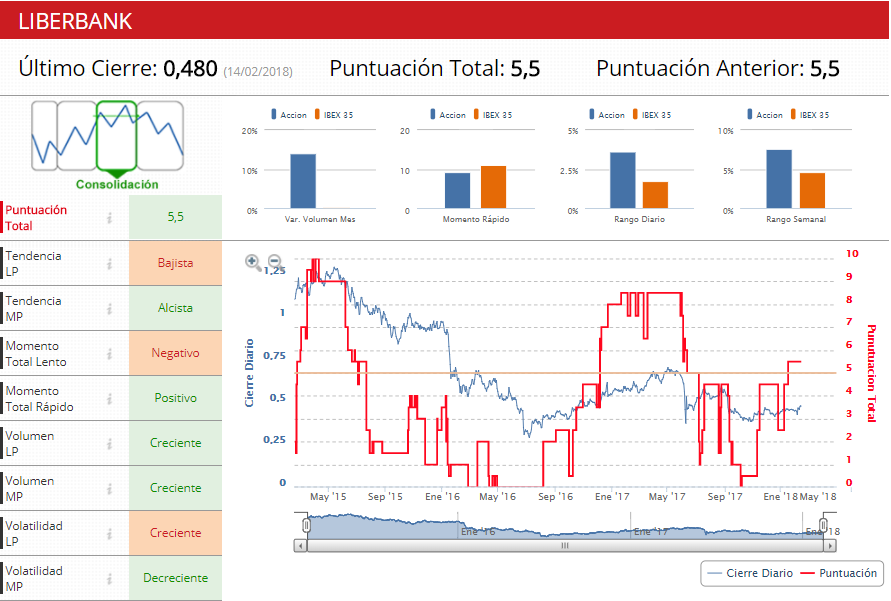Toggle Cierre Diario series in chart legend
The width and height of the screenshot is (891, 601).
(x=751, y=573)
